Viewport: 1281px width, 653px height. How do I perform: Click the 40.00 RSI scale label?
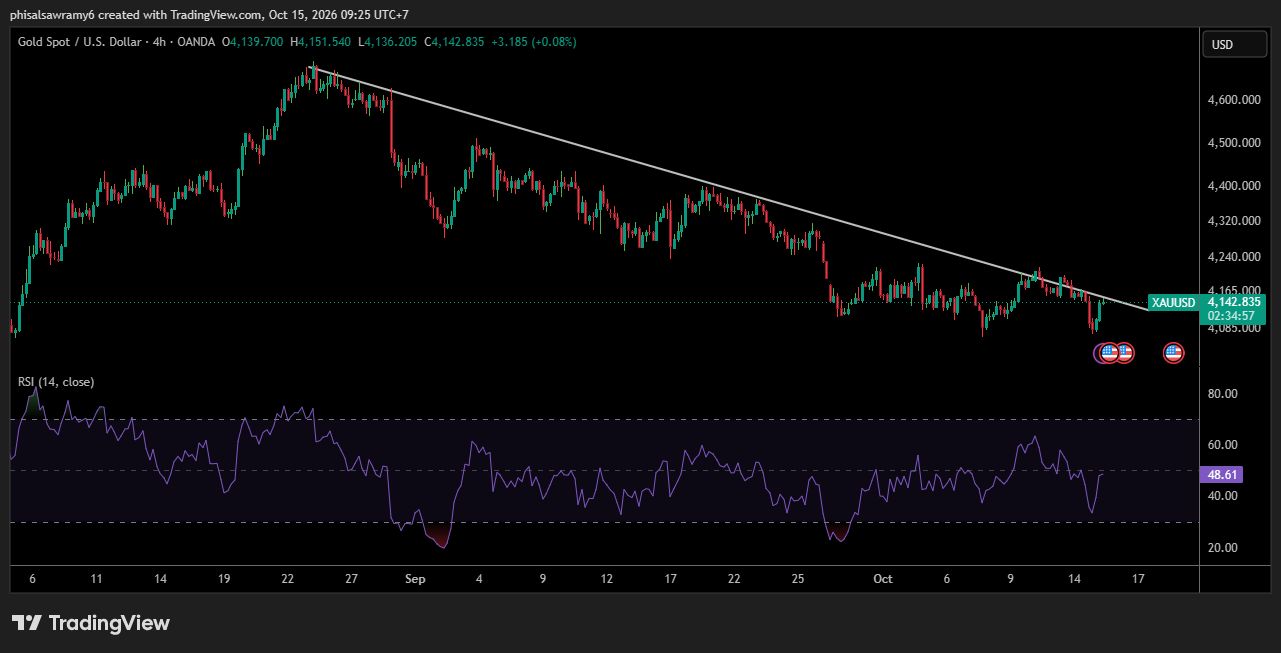pos(1222,496)
